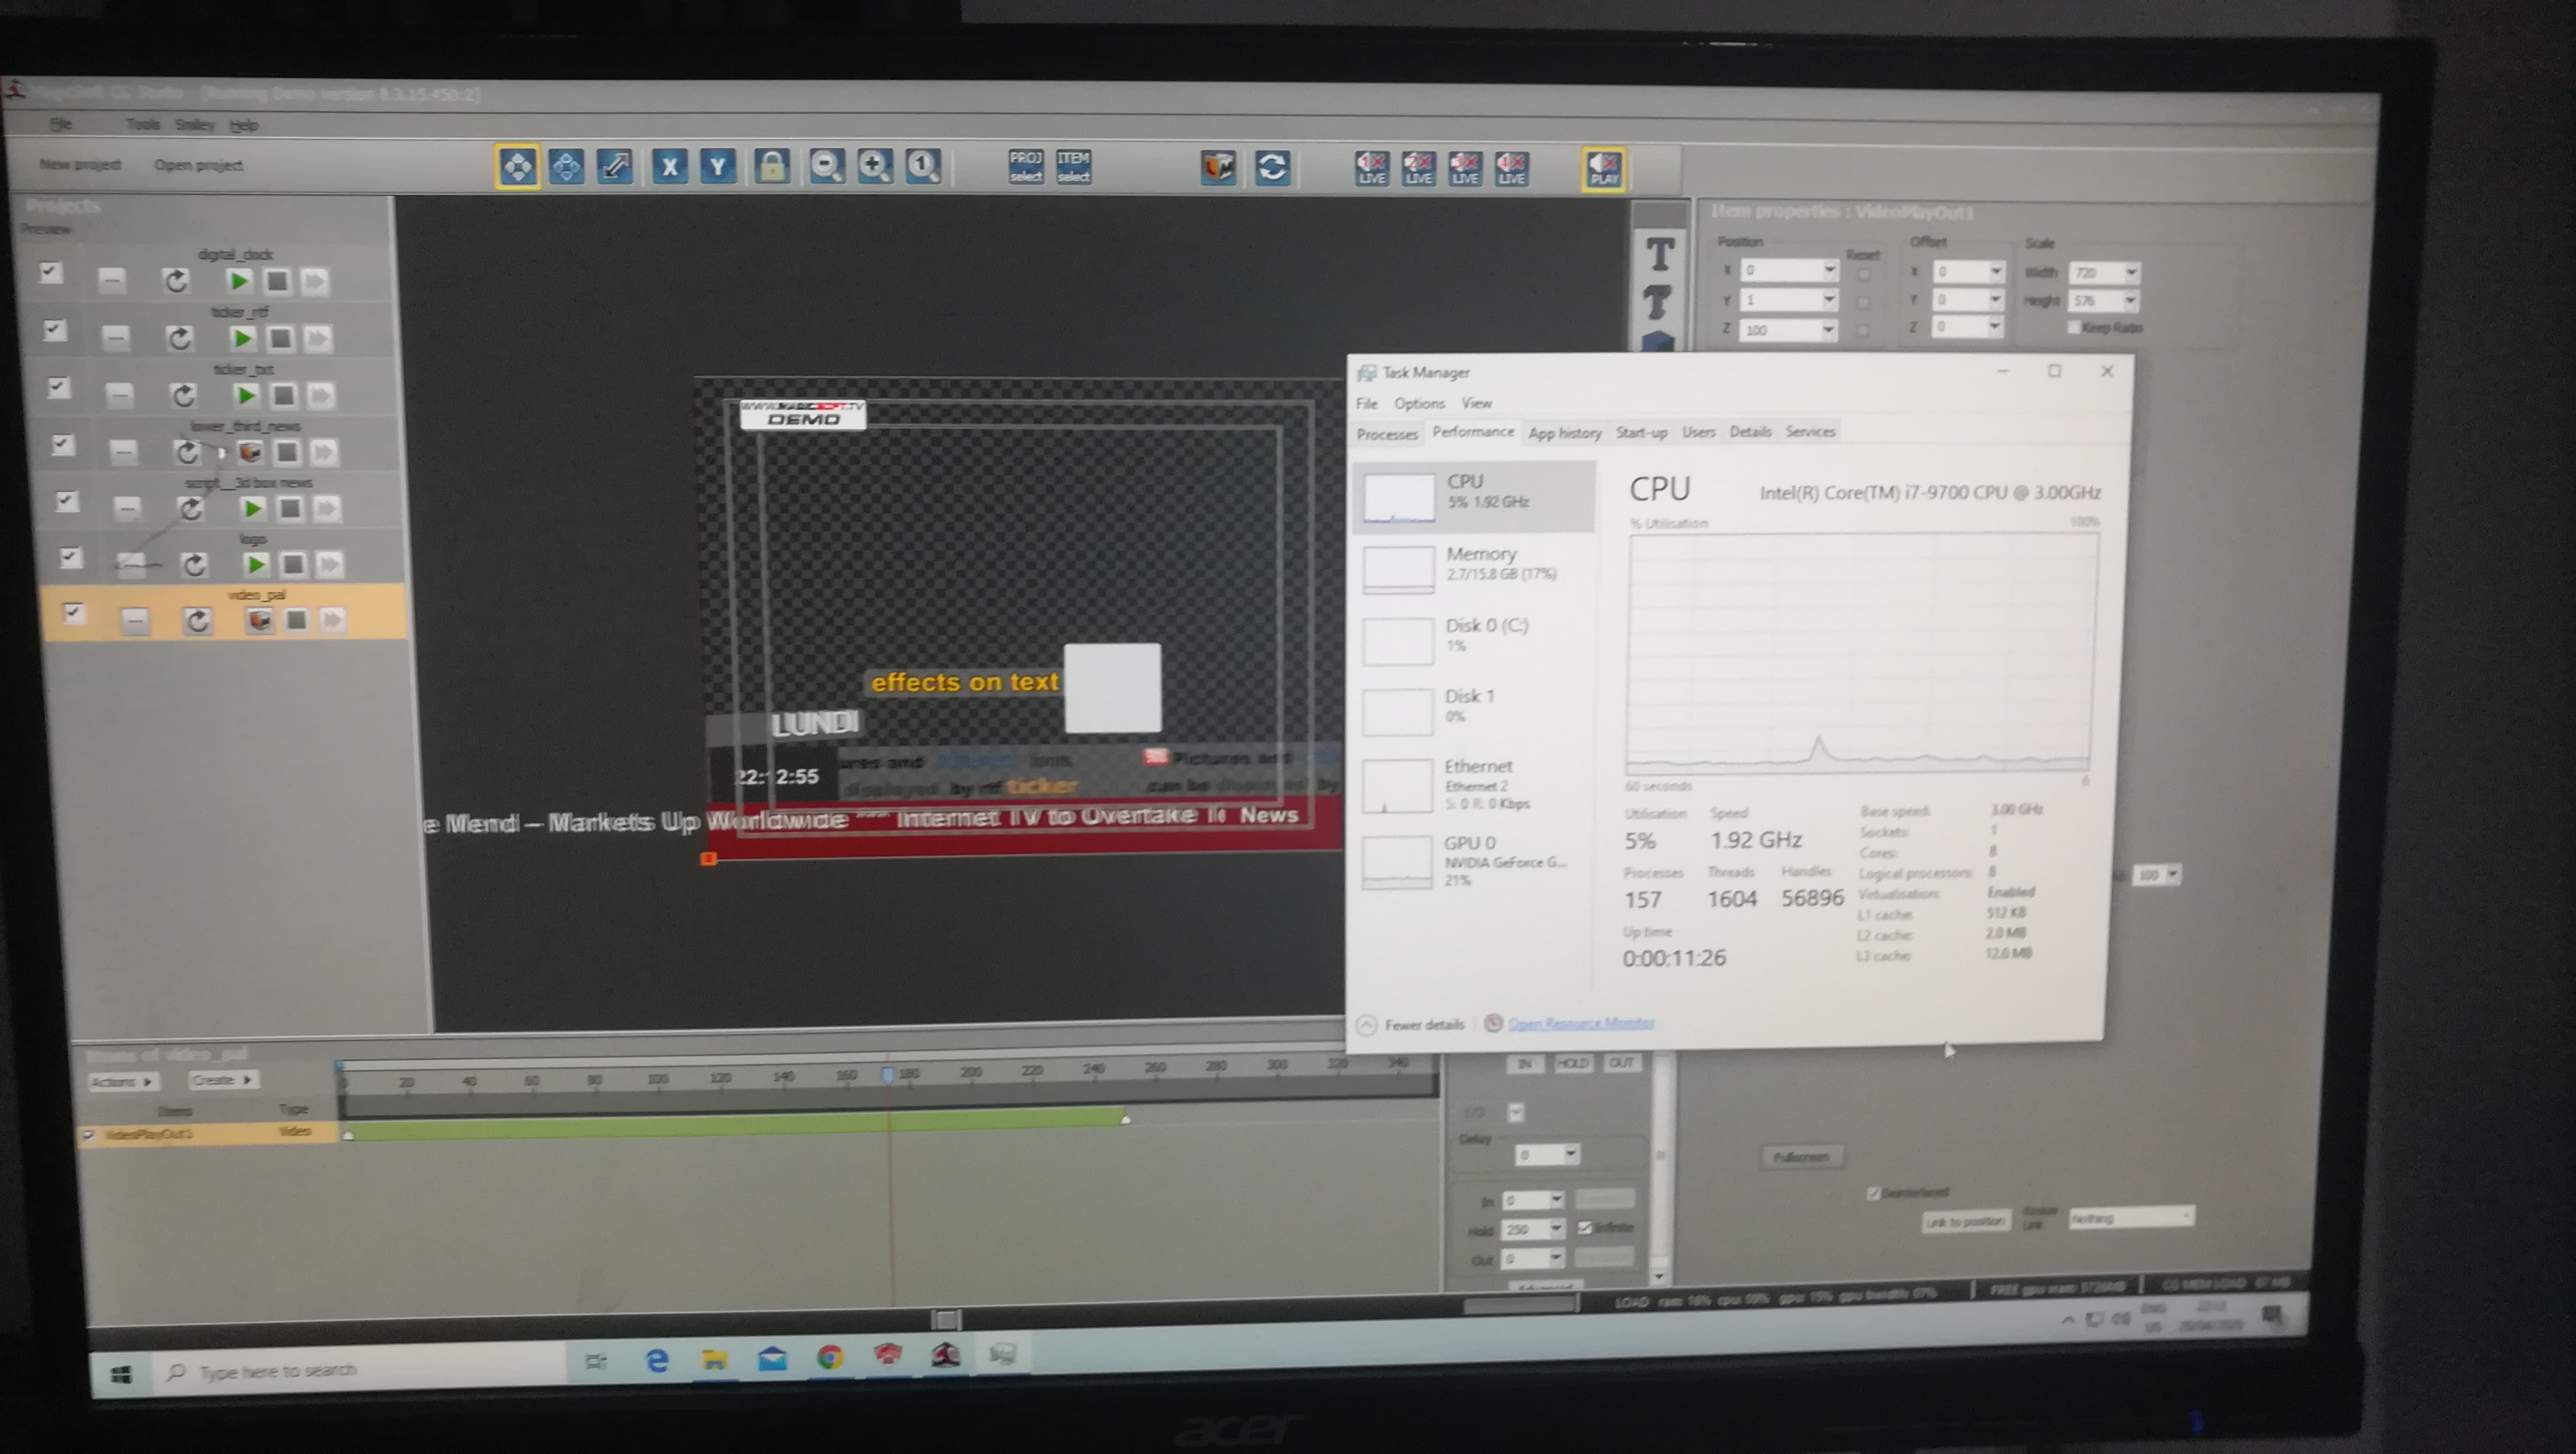
Task: Click the edit pencil tool icon
Action: click(614, 166)
